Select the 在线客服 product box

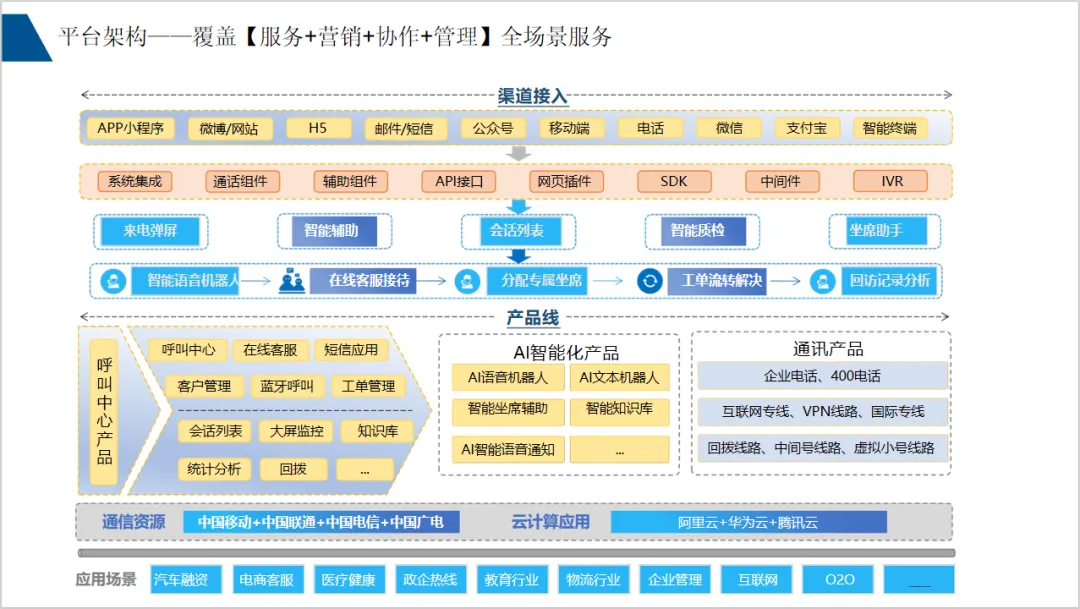point(270,350)
